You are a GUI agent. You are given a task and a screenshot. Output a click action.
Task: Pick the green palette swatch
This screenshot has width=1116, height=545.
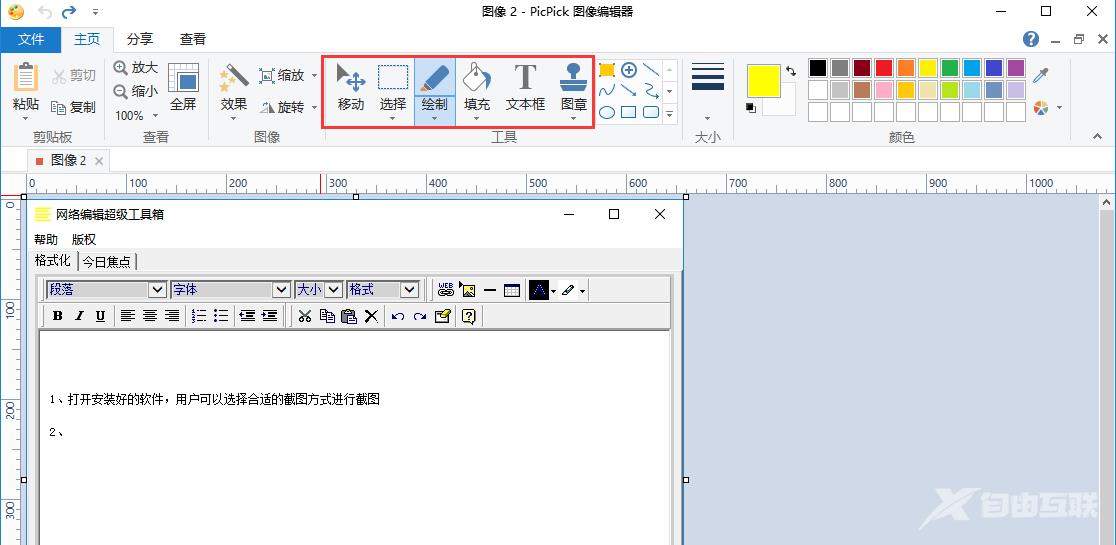950,68
